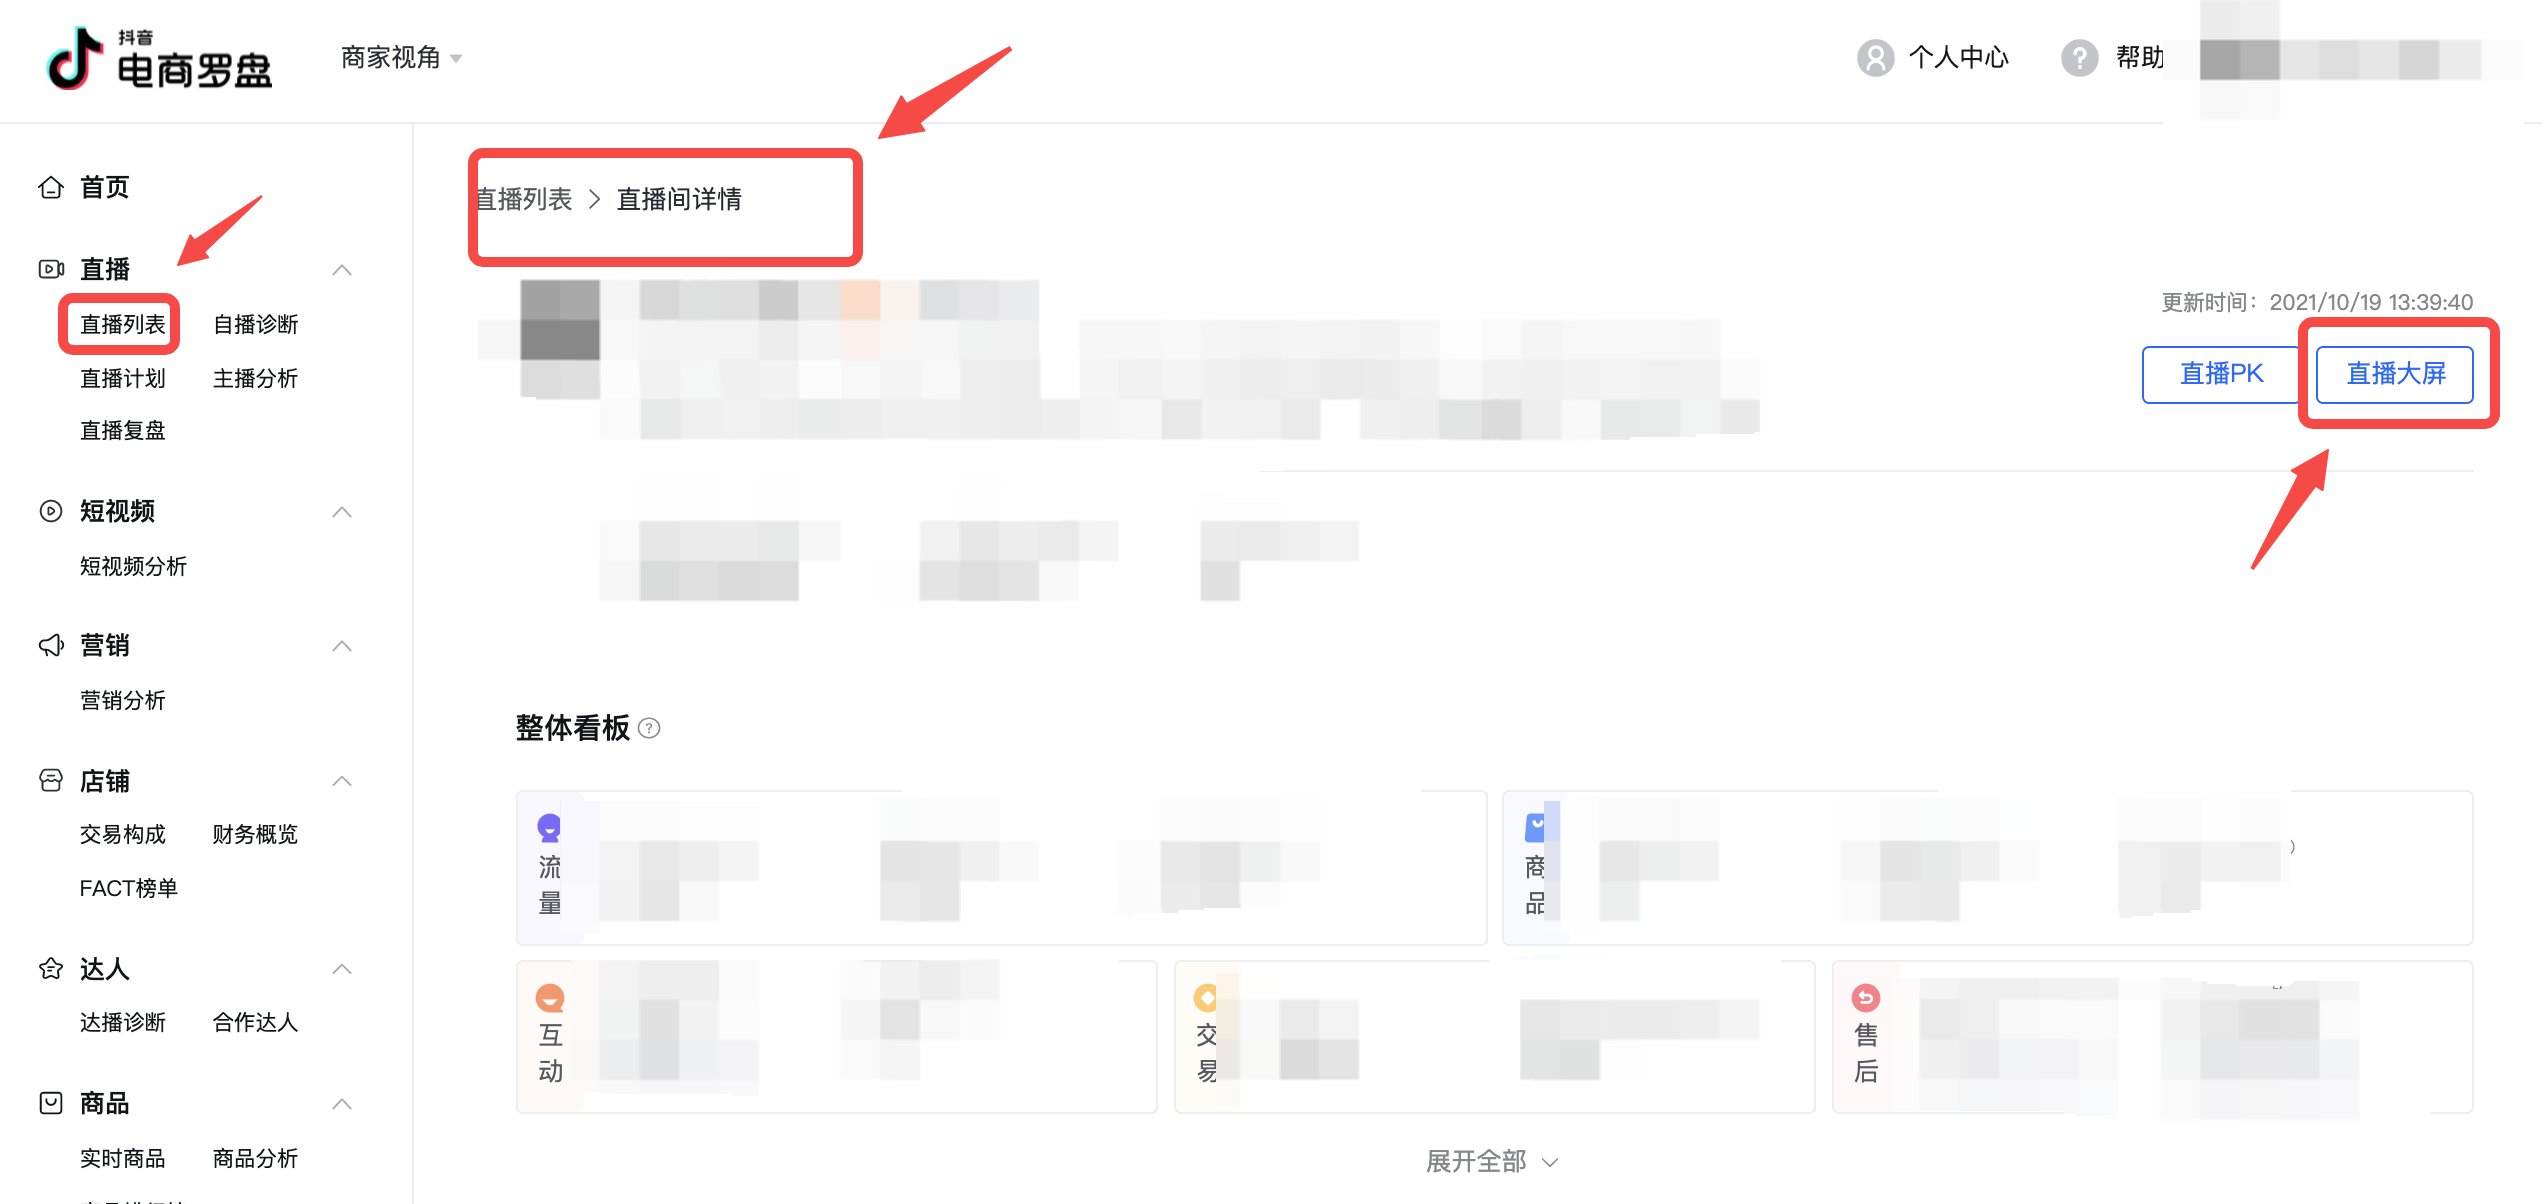This screenshot has width=2542, height=1204.
Task: Click the live camera icon beside 直播
Action: [51, 269]
